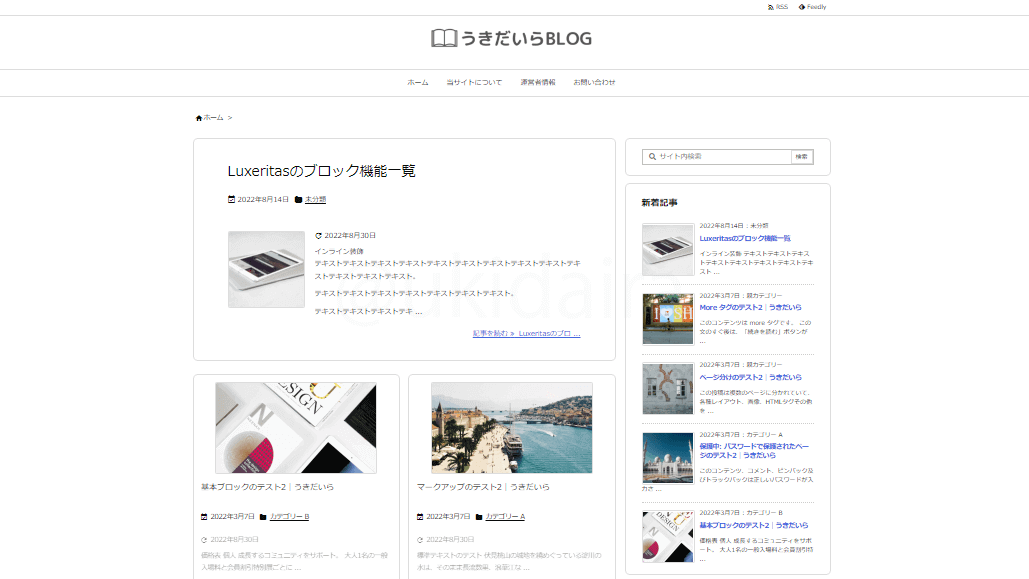This screenshot has width=1029, height=579.
Task: Click the 2022年8月14日：未分類 line in 新着記事
Action: [734, 226]
